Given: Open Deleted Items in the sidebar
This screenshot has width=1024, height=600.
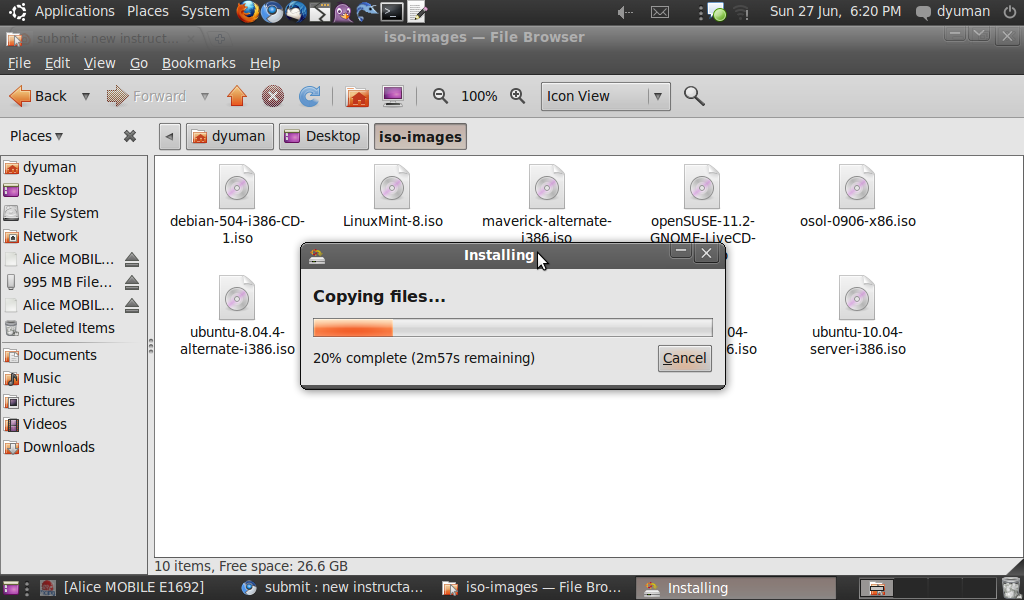Looking at the screenshot, I should (x=74, y=328).
